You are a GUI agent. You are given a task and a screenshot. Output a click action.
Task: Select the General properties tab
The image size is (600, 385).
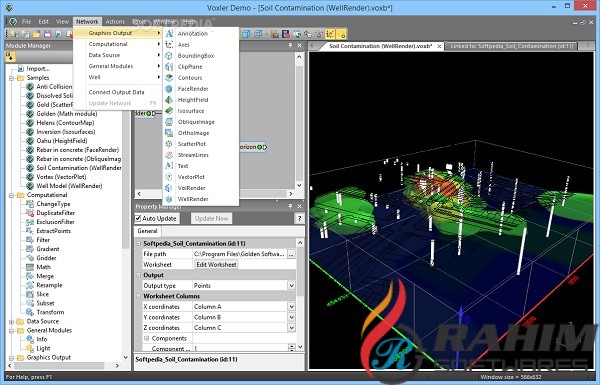coord(147,231)
